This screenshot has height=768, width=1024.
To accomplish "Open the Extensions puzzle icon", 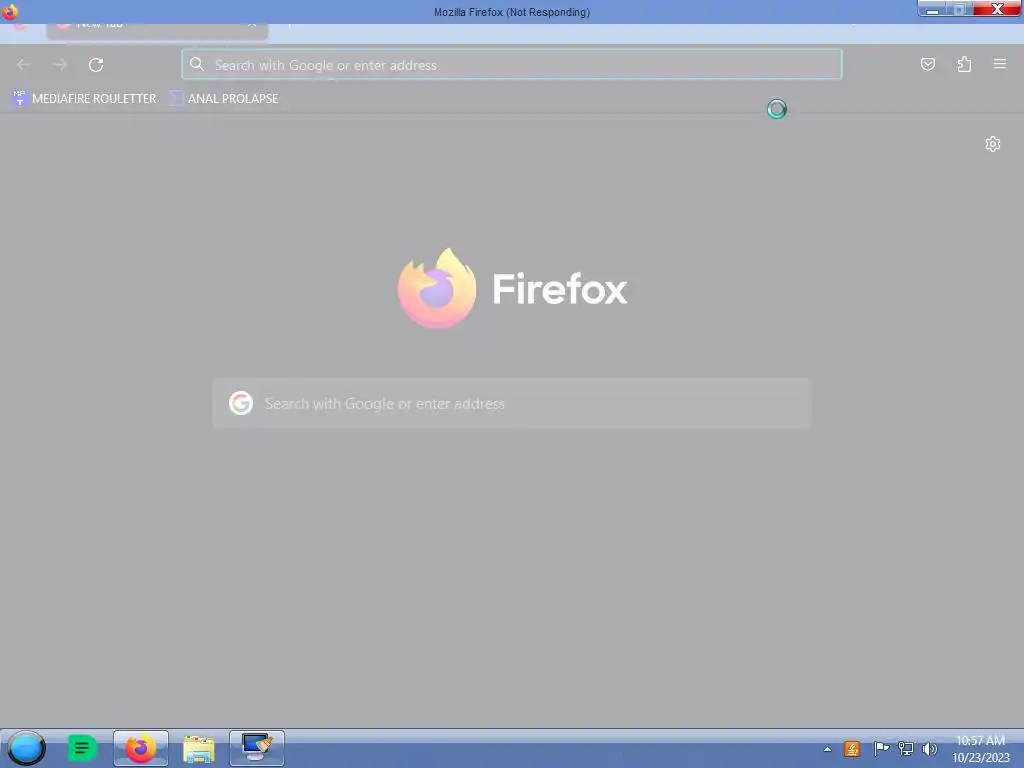I will [x=964, y=64].
